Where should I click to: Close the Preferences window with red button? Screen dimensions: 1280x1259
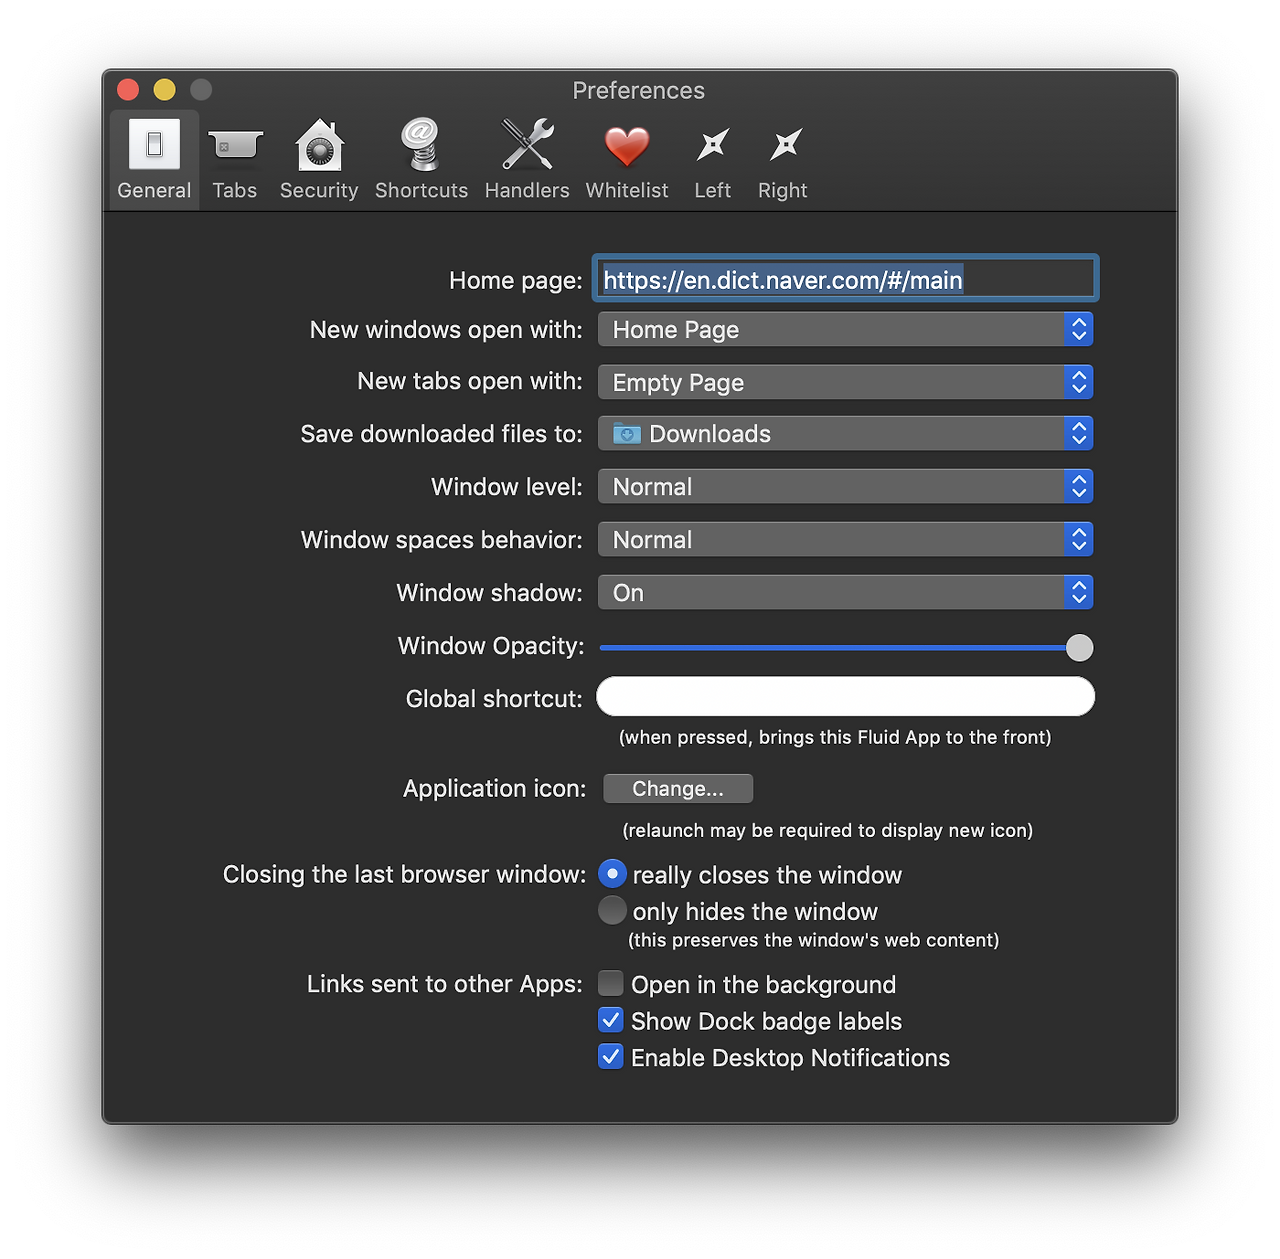(128, 90)
